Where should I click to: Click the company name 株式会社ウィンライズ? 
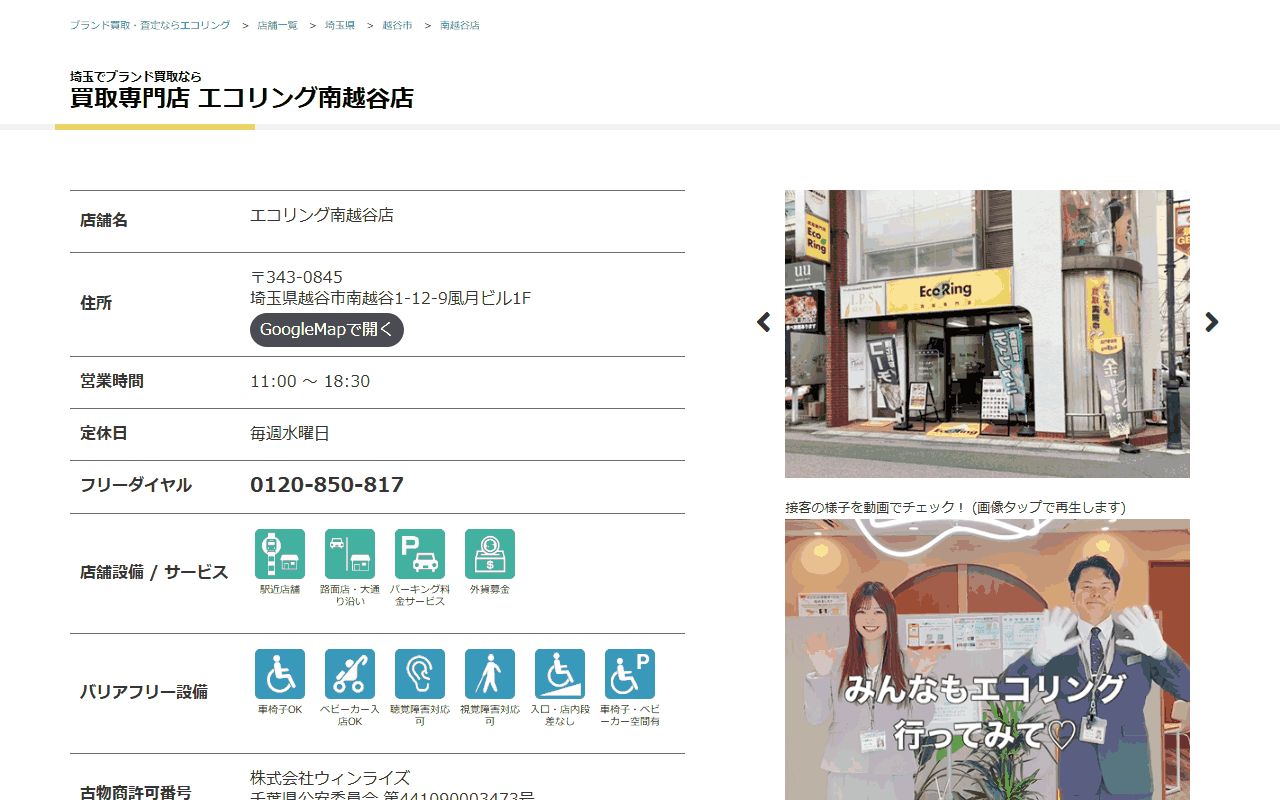pos(330,778)
